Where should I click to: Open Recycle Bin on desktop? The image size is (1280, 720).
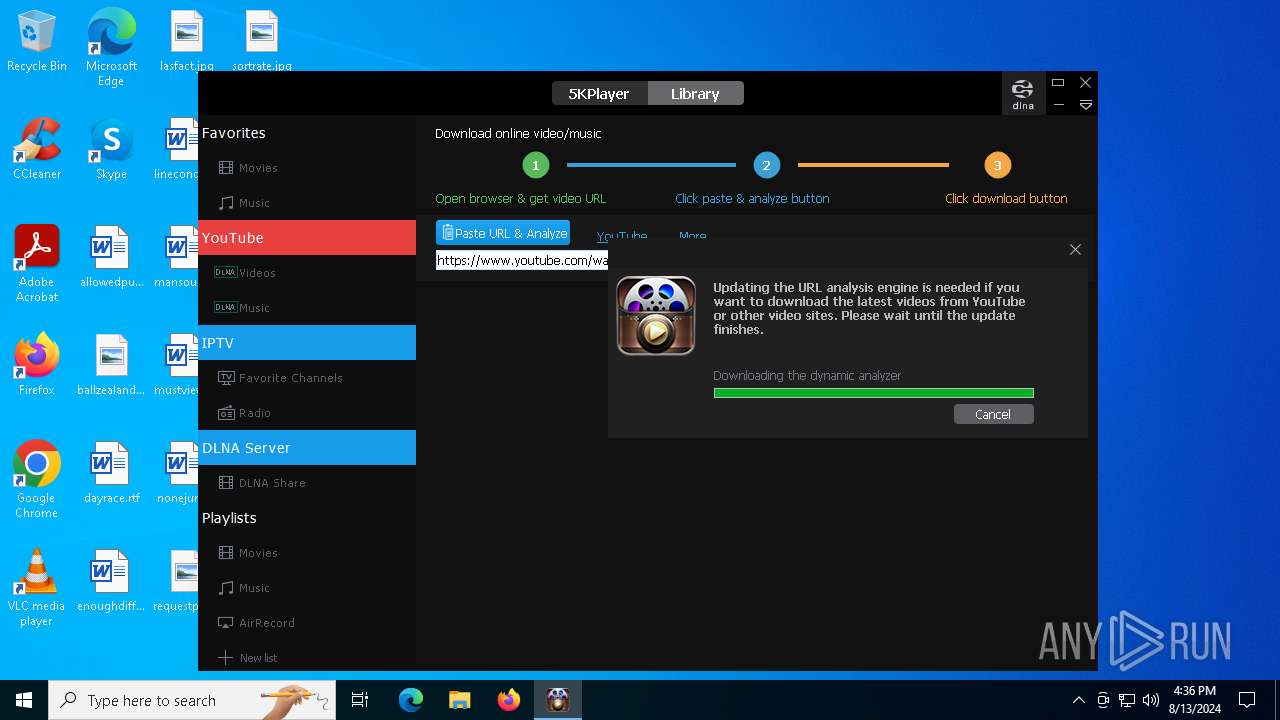37,41
